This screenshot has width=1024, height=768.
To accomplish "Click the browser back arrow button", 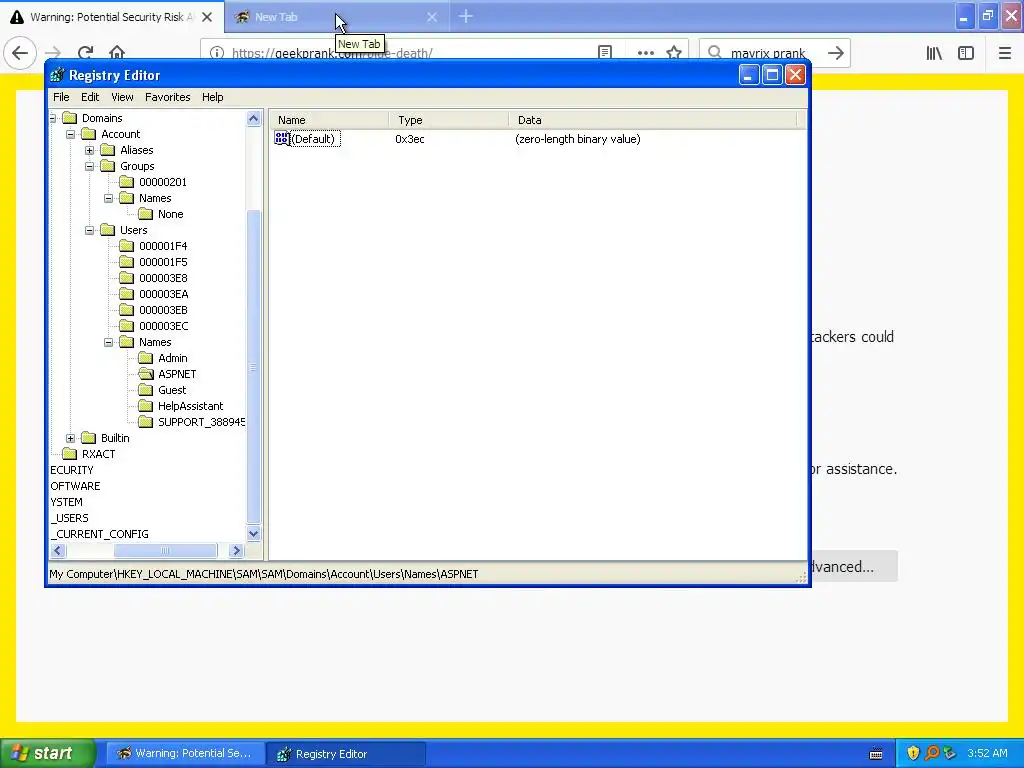I will (20, 53).
